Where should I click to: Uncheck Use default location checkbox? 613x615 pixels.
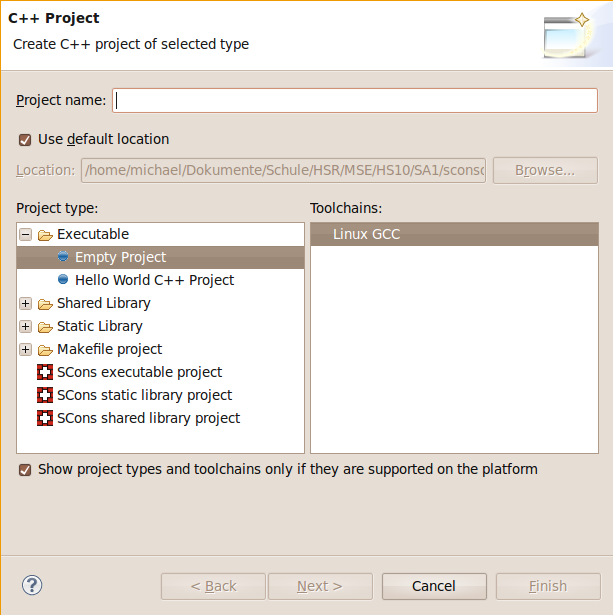coord(25,140)
